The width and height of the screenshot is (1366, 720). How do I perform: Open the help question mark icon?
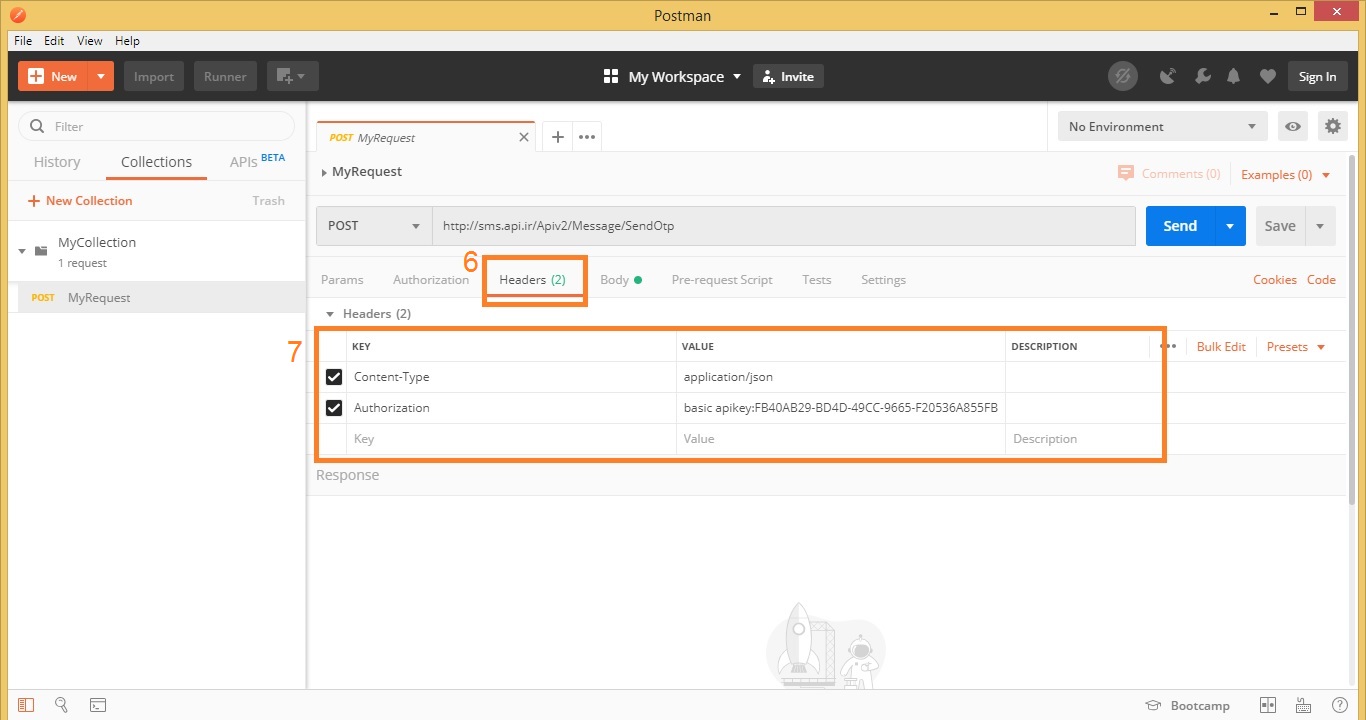pyautogui.click(x=1340, y=705)
